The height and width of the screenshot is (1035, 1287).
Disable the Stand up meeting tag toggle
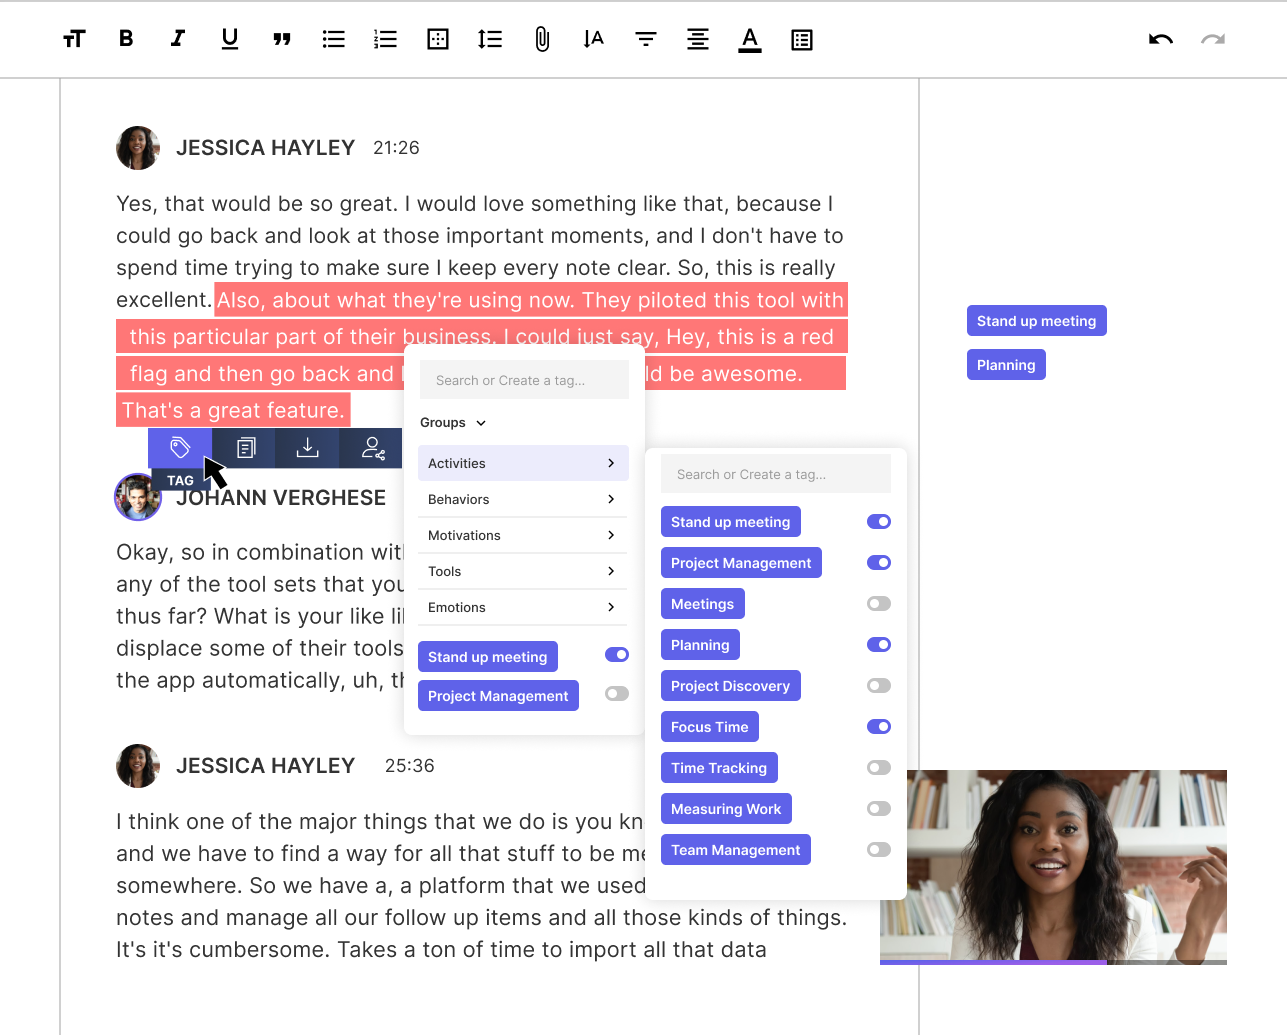point(879,521)
